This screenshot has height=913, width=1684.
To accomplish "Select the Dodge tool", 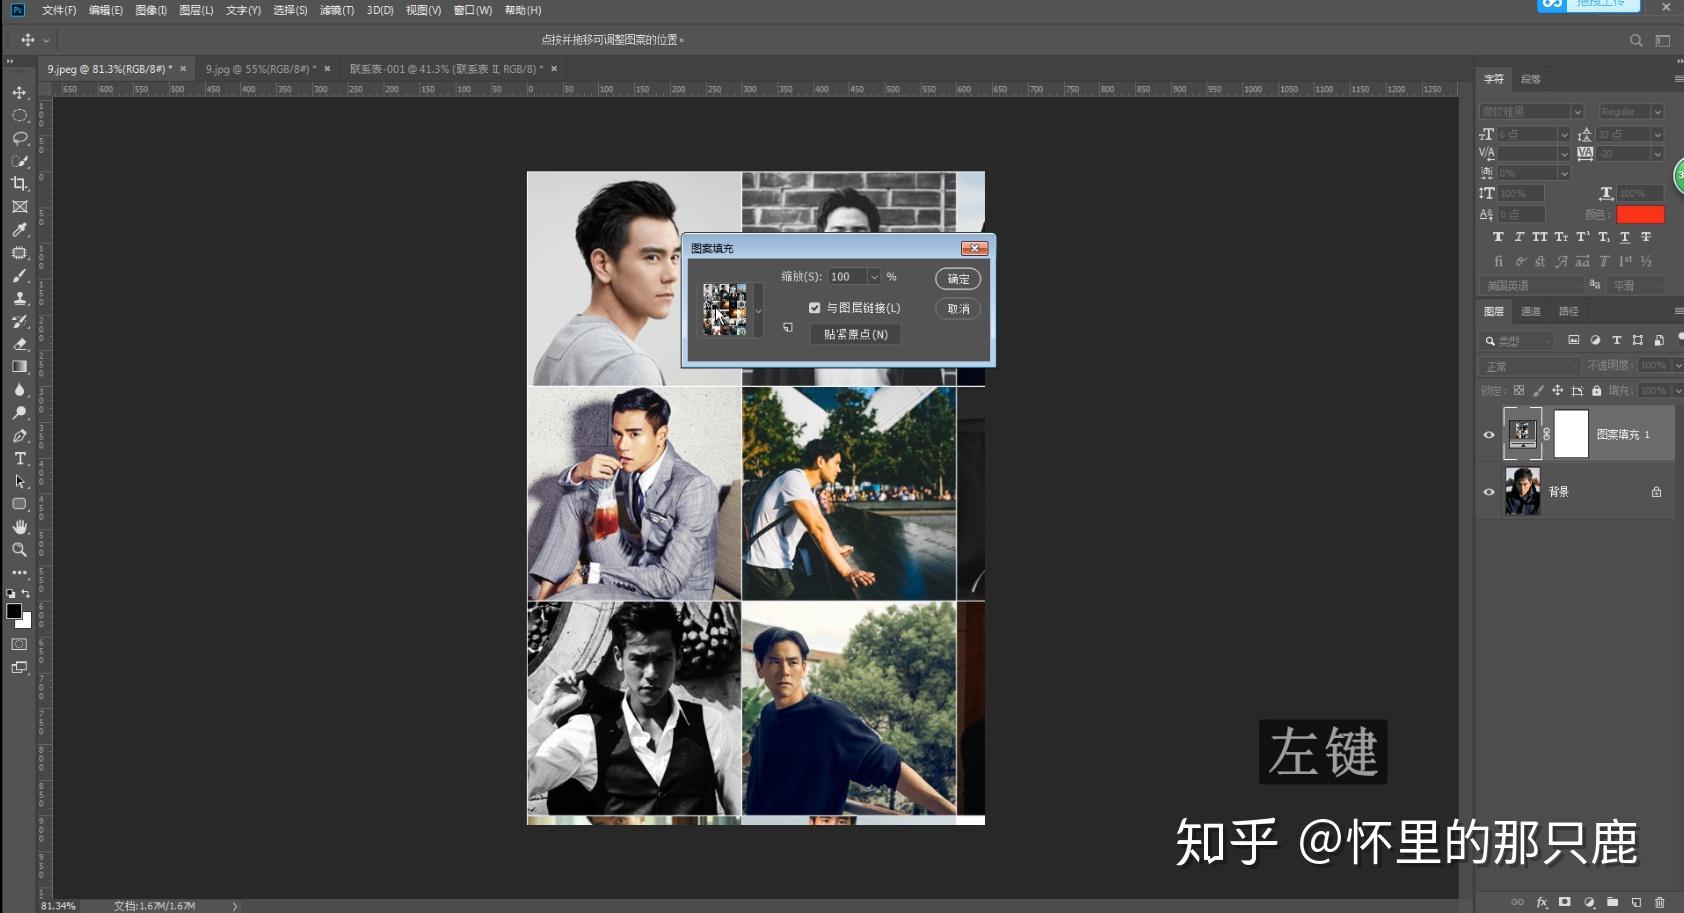I will 19,413.
